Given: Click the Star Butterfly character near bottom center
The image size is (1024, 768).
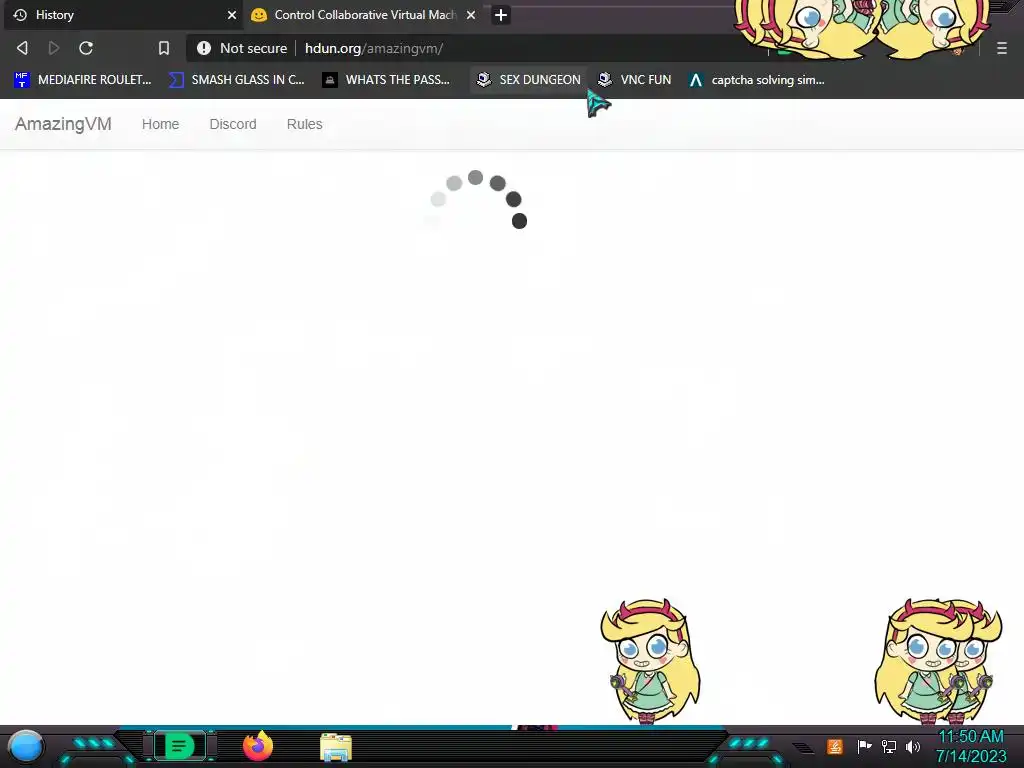Looking at the screenshot, I should [x=650, y=661].
